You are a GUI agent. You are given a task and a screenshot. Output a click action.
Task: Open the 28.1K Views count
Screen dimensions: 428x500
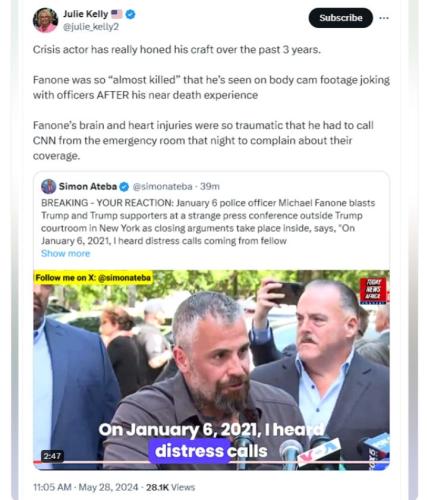[170, 487]
